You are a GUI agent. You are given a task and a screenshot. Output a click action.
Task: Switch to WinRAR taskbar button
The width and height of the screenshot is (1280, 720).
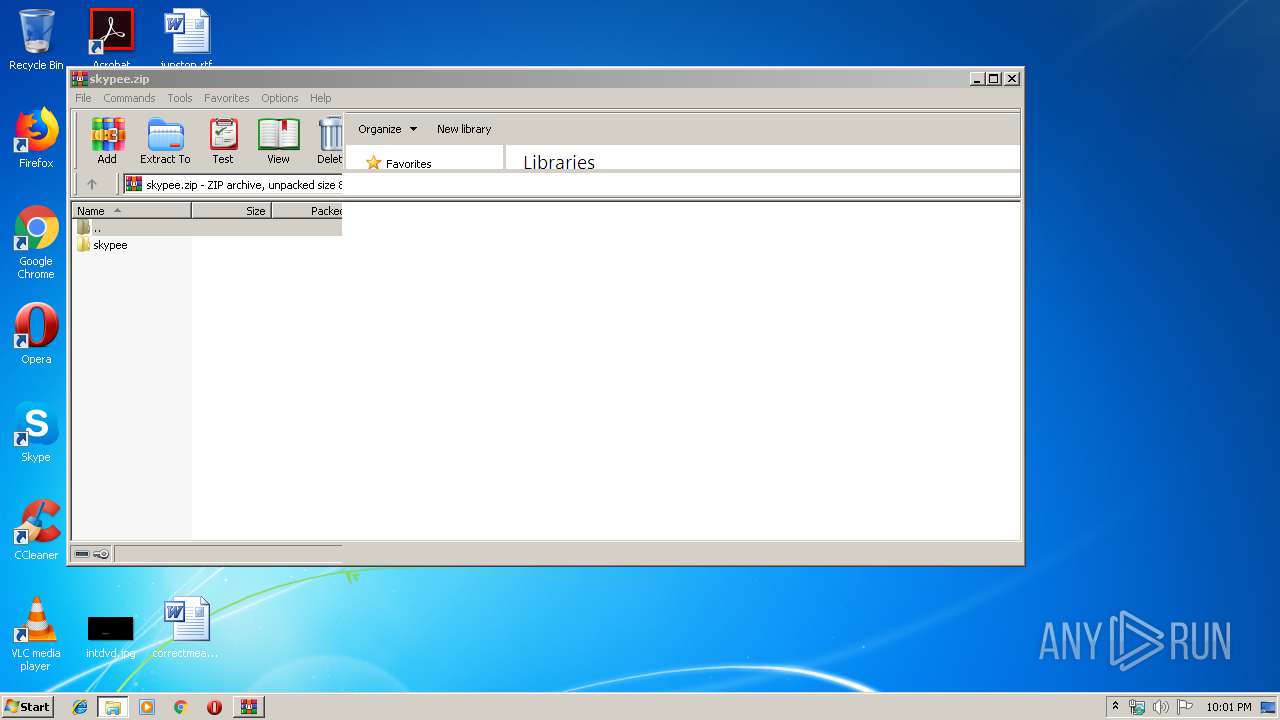coord(248,707)
